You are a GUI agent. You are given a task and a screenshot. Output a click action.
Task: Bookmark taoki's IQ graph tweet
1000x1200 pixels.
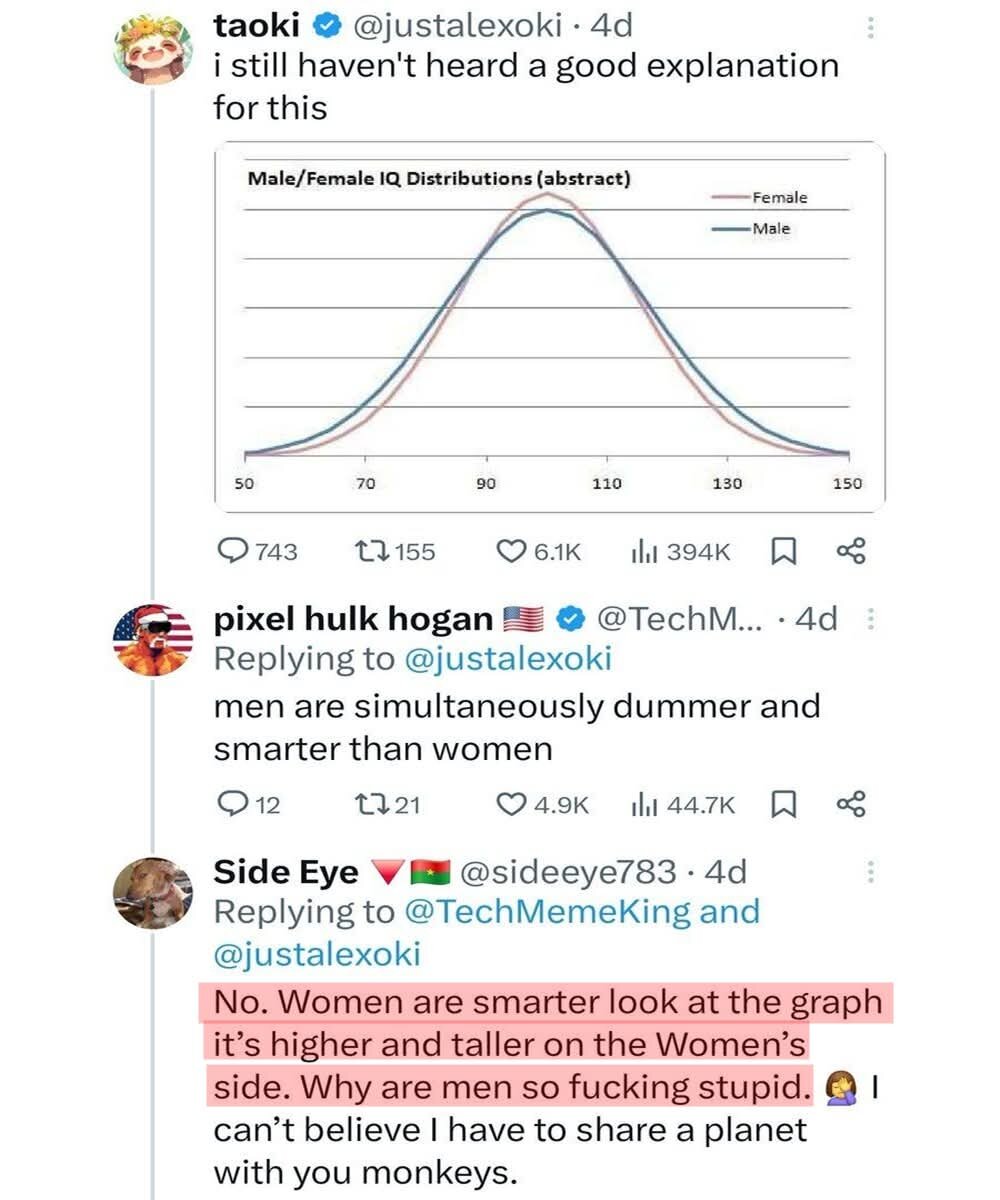point(784,551)
